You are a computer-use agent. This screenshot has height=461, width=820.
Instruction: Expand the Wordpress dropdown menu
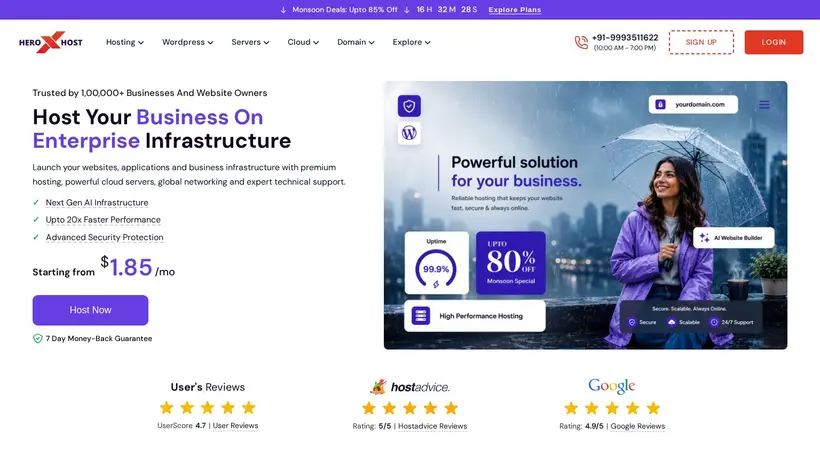[187, 42]
